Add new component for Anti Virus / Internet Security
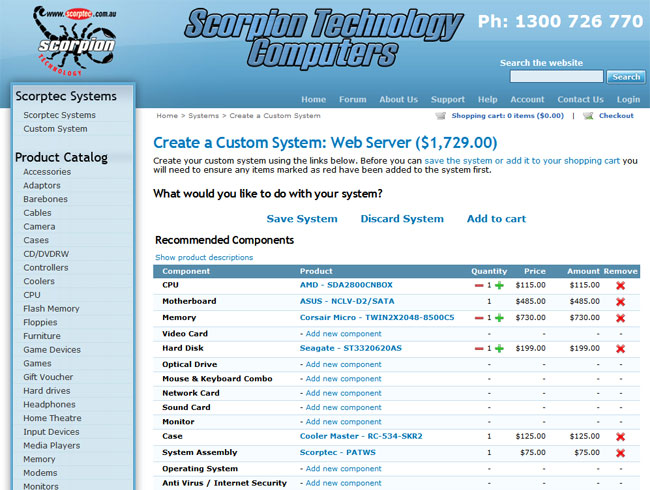This screenshot has width=650, height=490. click(x=343, y=483)
